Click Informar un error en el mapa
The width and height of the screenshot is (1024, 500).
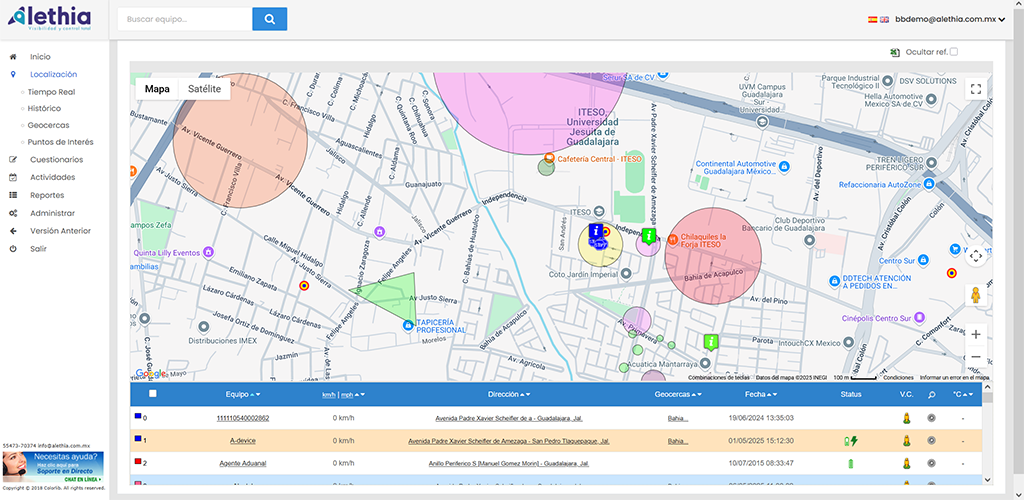coord(954,378)
